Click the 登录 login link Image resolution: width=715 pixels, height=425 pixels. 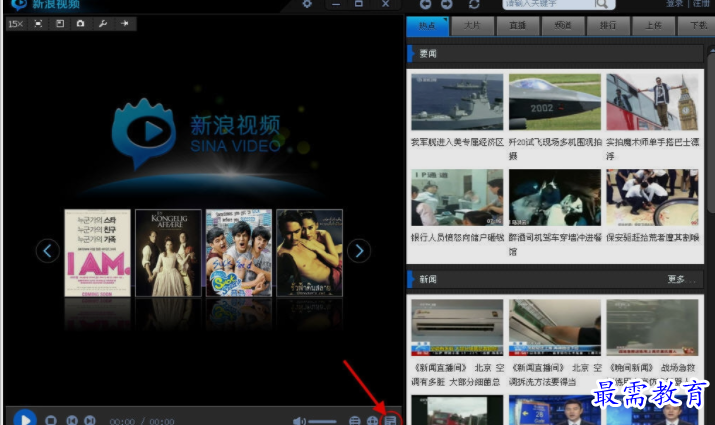click(x=674, y=4)
